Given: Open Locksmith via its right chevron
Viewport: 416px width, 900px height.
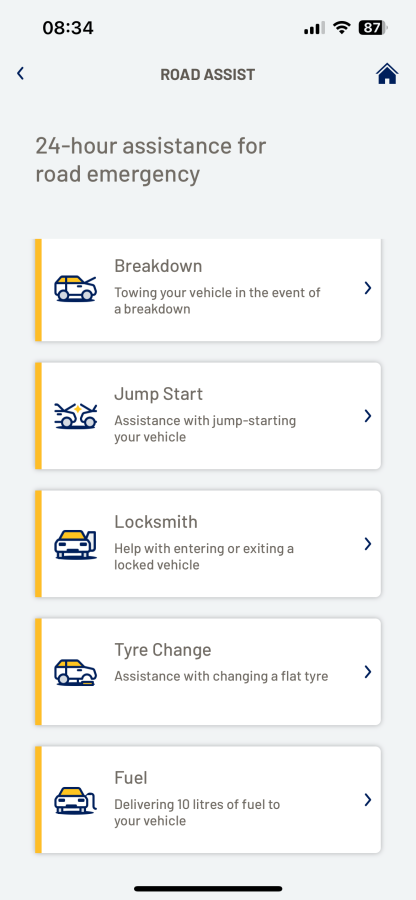Looking at the screenshot, I should [x=368, y=544].
